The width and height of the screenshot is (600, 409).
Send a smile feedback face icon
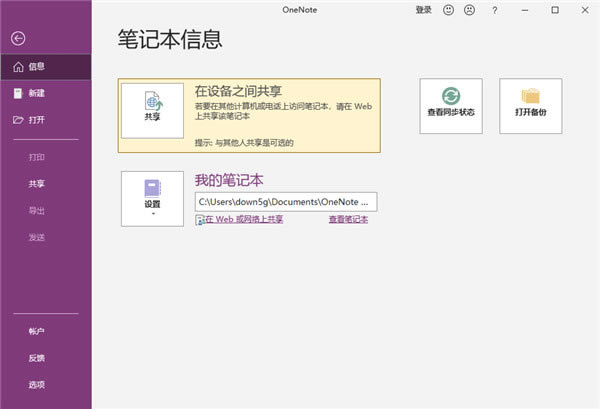pos(447,10)
